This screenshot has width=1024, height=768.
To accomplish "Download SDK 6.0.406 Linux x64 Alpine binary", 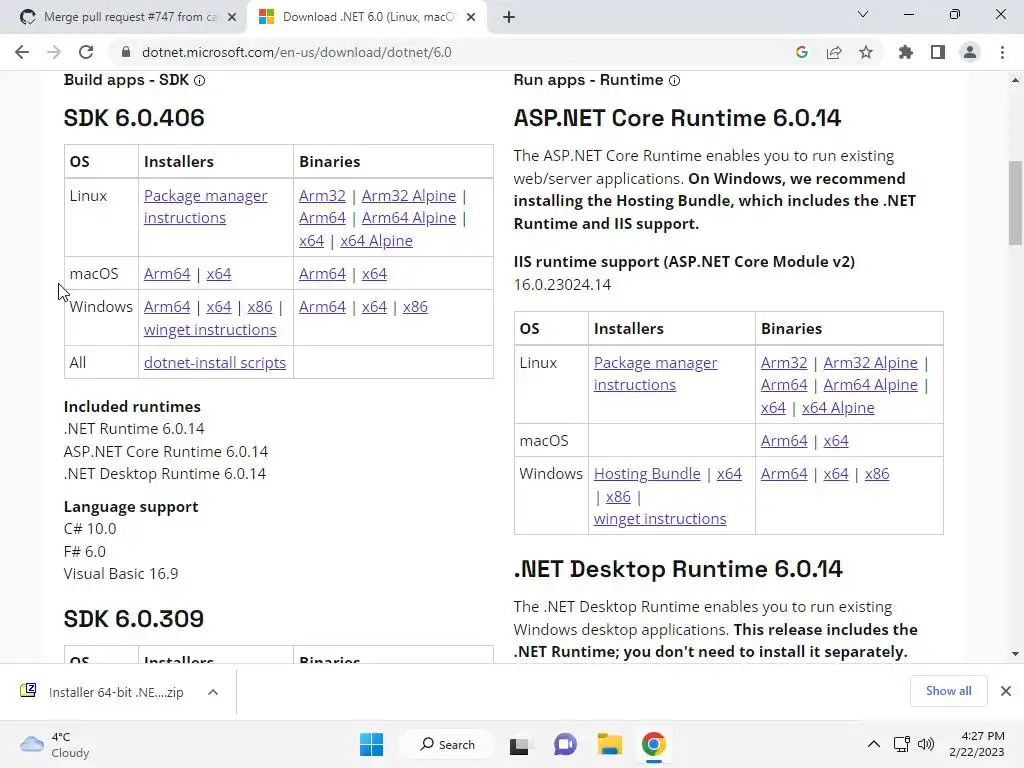I will [x=376, y=241].
